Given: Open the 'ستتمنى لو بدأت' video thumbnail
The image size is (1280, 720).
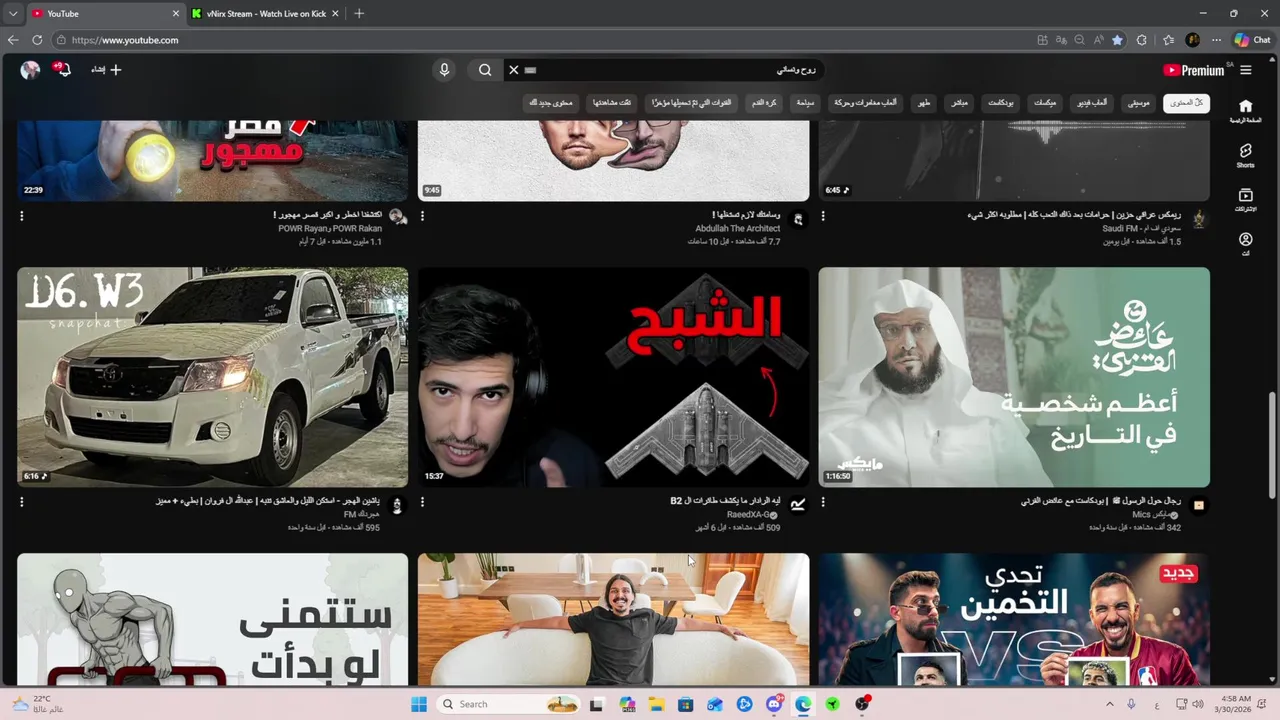Looking at the screenshot, I should coord(212,619).
